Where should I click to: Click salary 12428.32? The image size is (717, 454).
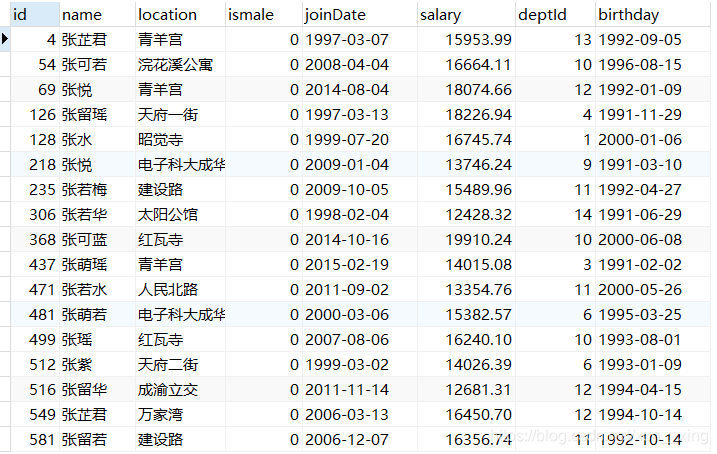click(466, 215)
